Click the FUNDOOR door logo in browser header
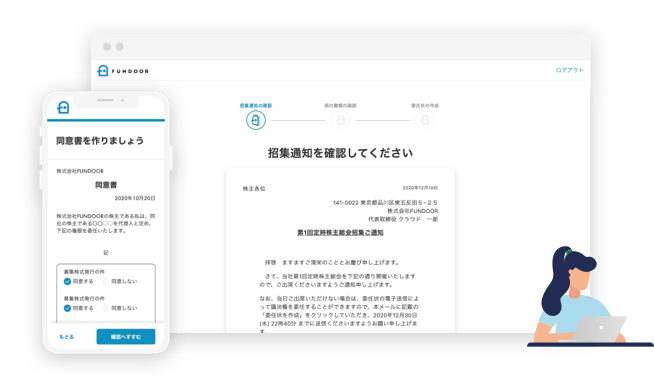Viewport: 654px width, 379px height. pos(103,71)
